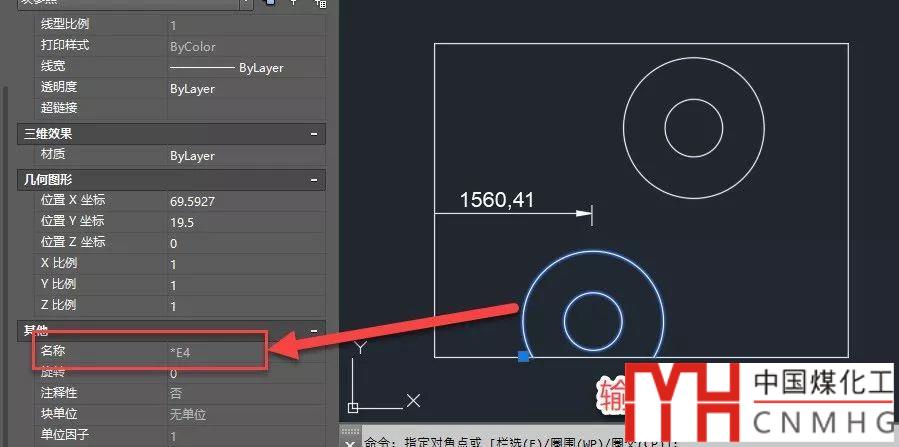Select the 材质 ByLayer material field

[x=245, y=156]
